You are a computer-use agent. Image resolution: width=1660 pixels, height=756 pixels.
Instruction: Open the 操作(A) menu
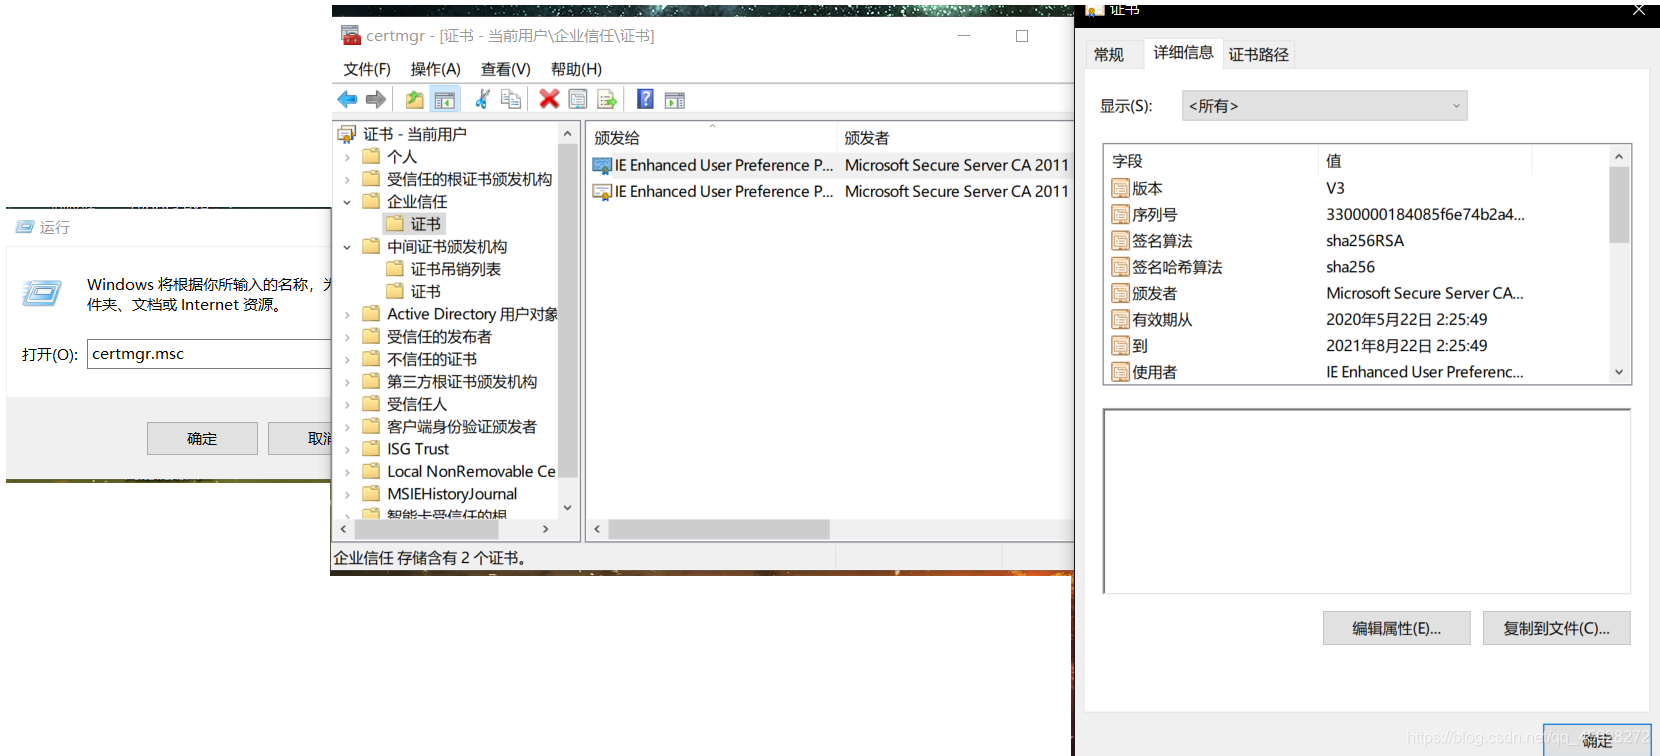(x=436, y=69)
